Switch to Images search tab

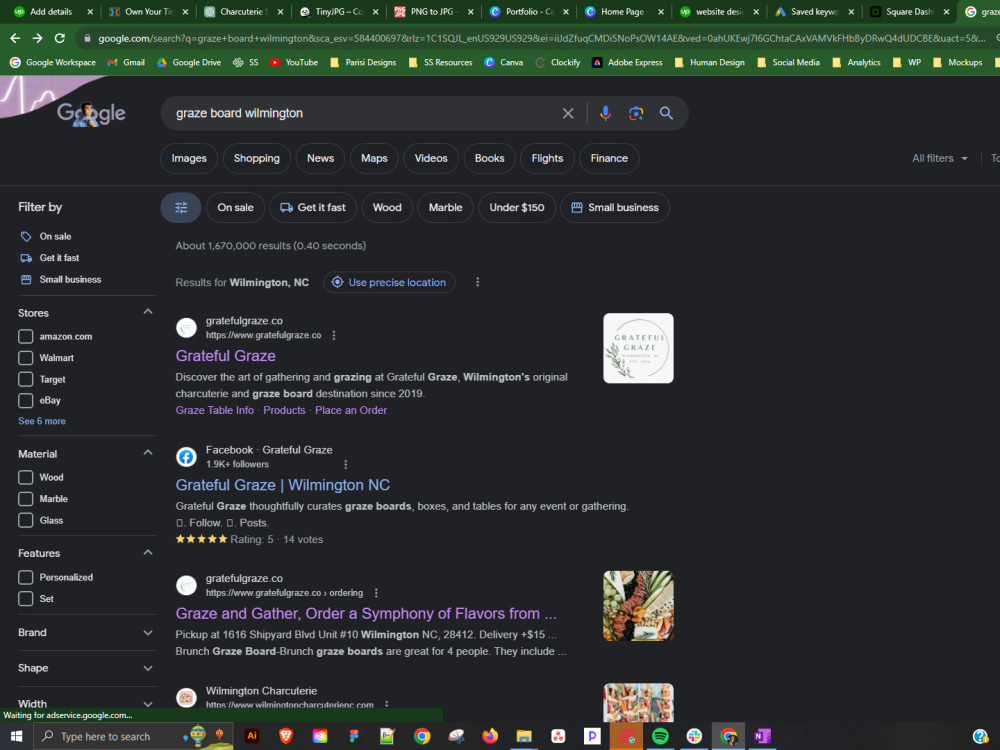pyautogui.click(x=189, y=158)
